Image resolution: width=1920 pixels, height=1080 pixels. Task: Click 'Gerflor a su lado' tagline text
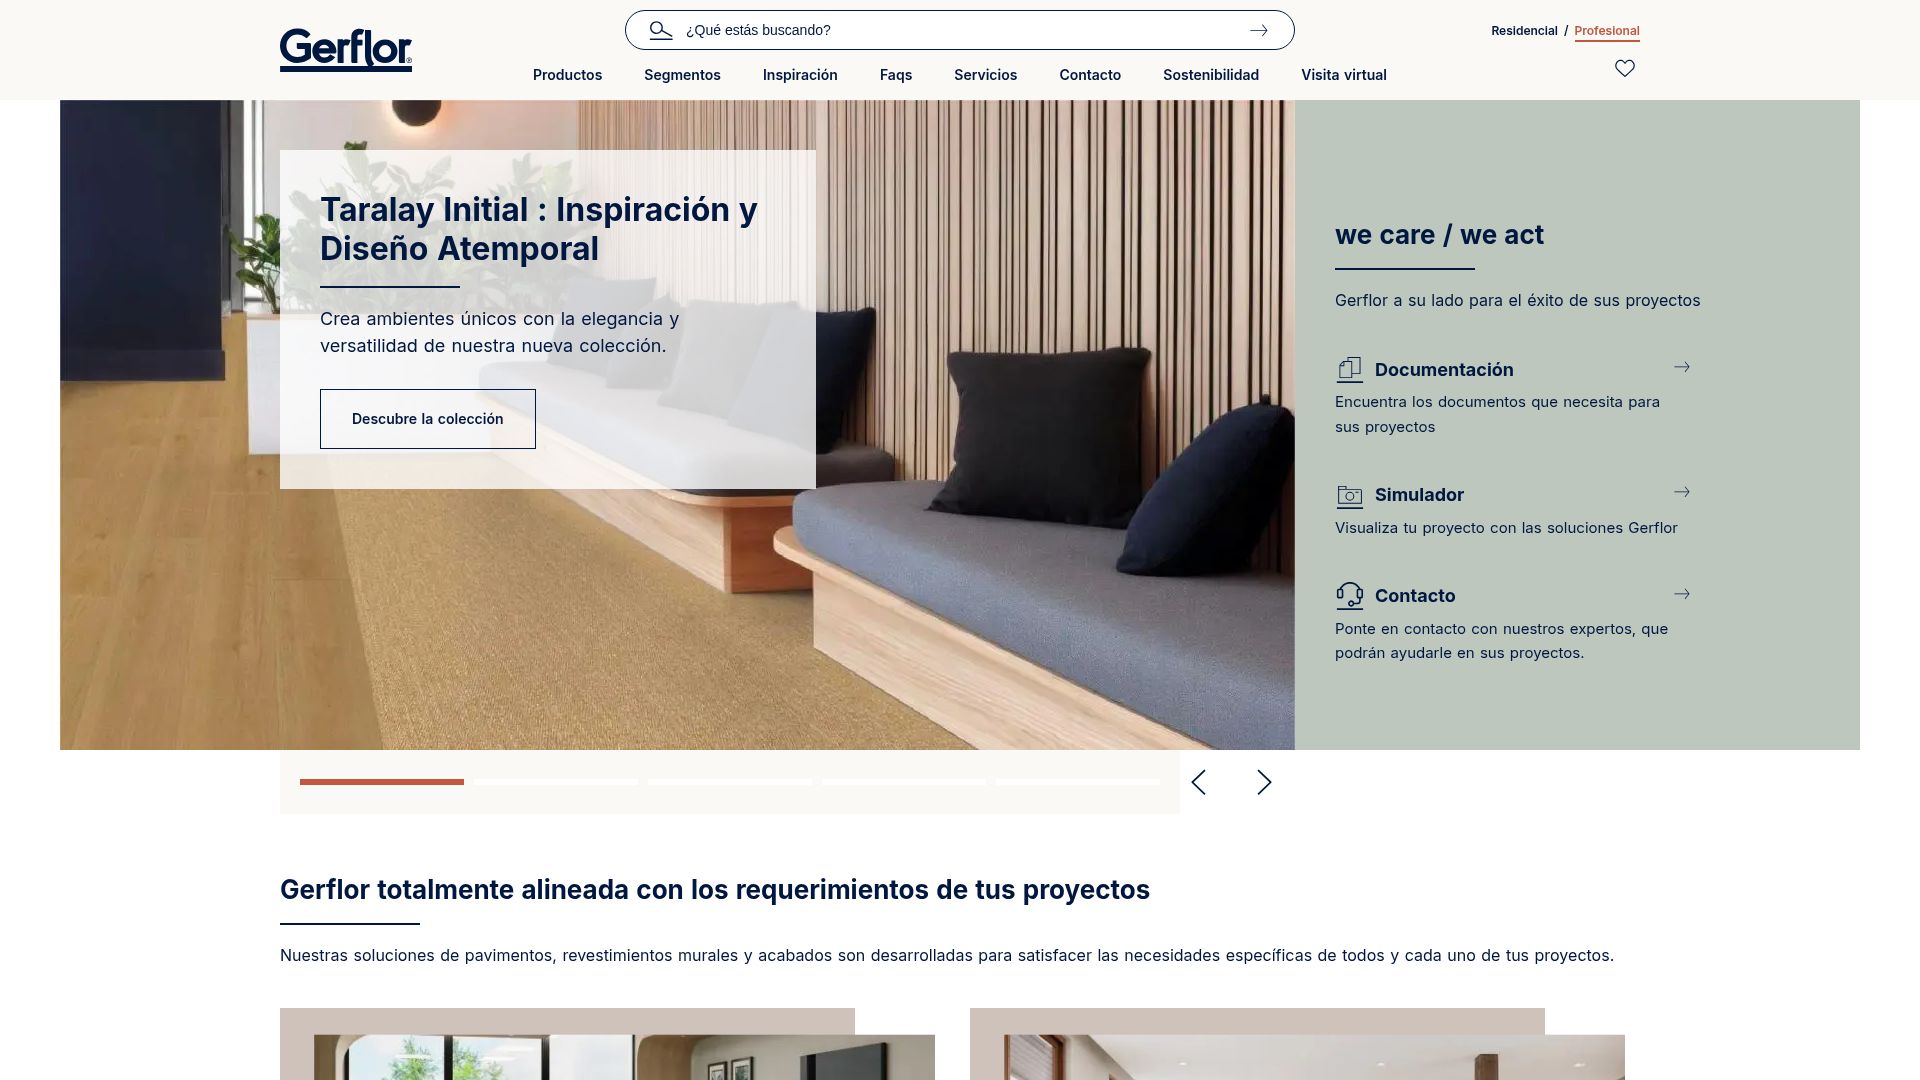[x=1517, y=301]
